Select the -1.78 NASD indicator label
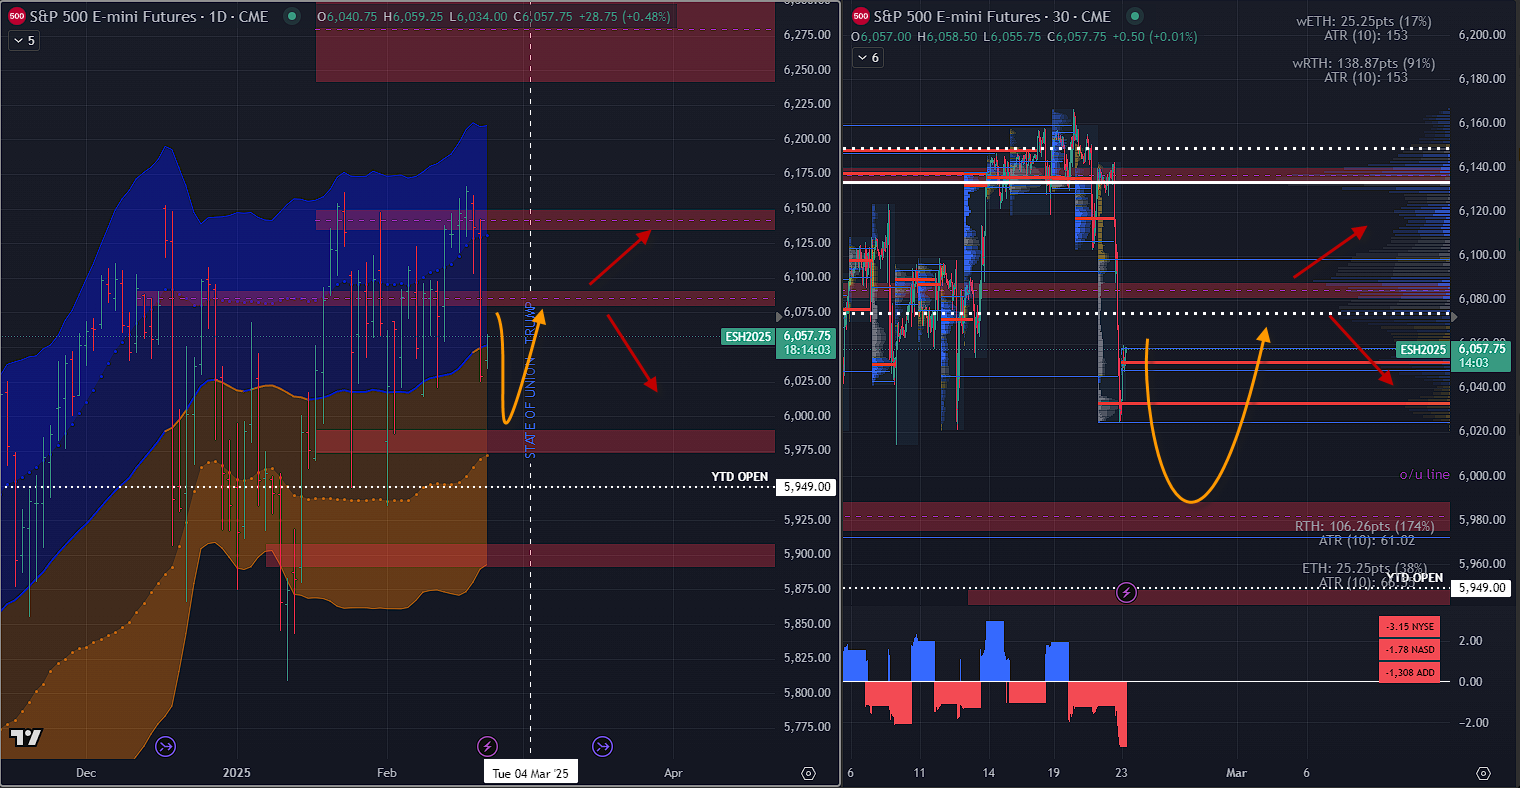The height and width of the screenshot is (788, 1520). [1409, 650]
